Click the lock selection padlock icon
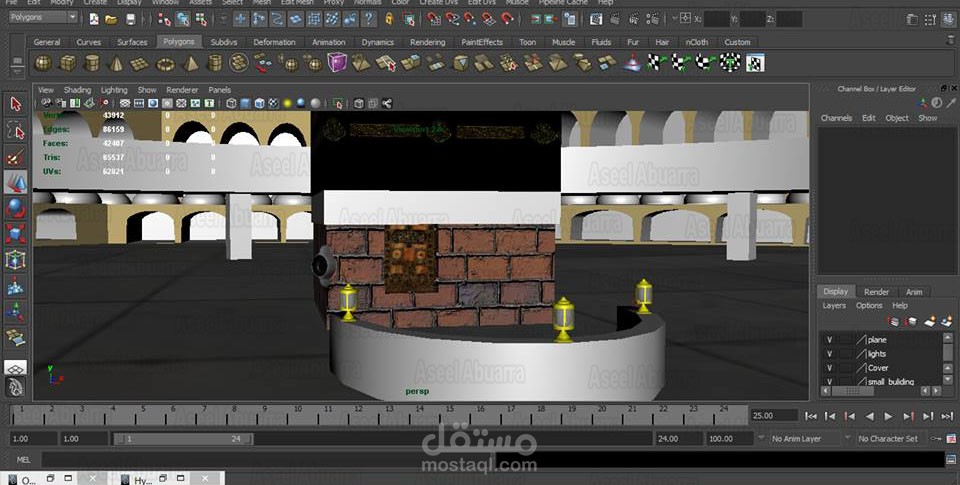Screen dimensions: 960x485 pos(389,19)
